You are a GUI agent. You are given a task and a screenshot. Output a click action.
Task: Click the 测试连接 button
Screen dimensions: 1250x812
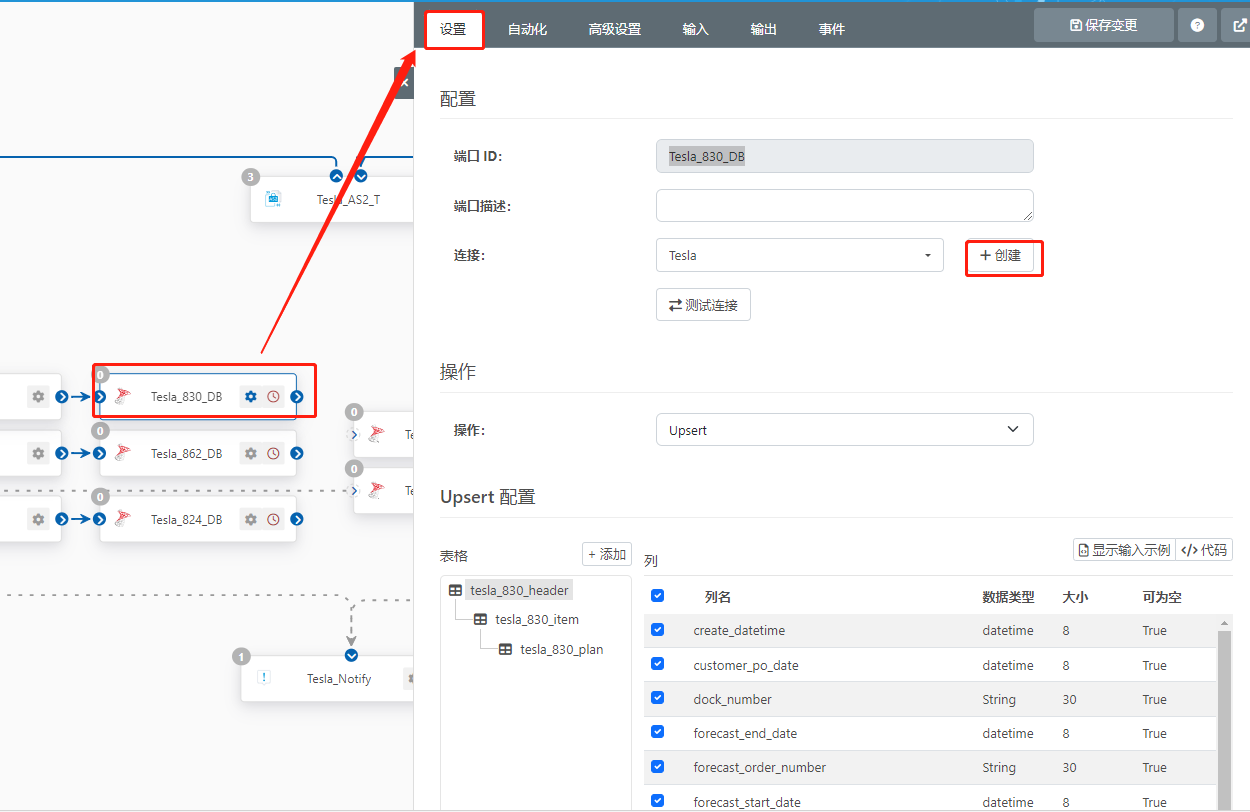coord(703,305)
